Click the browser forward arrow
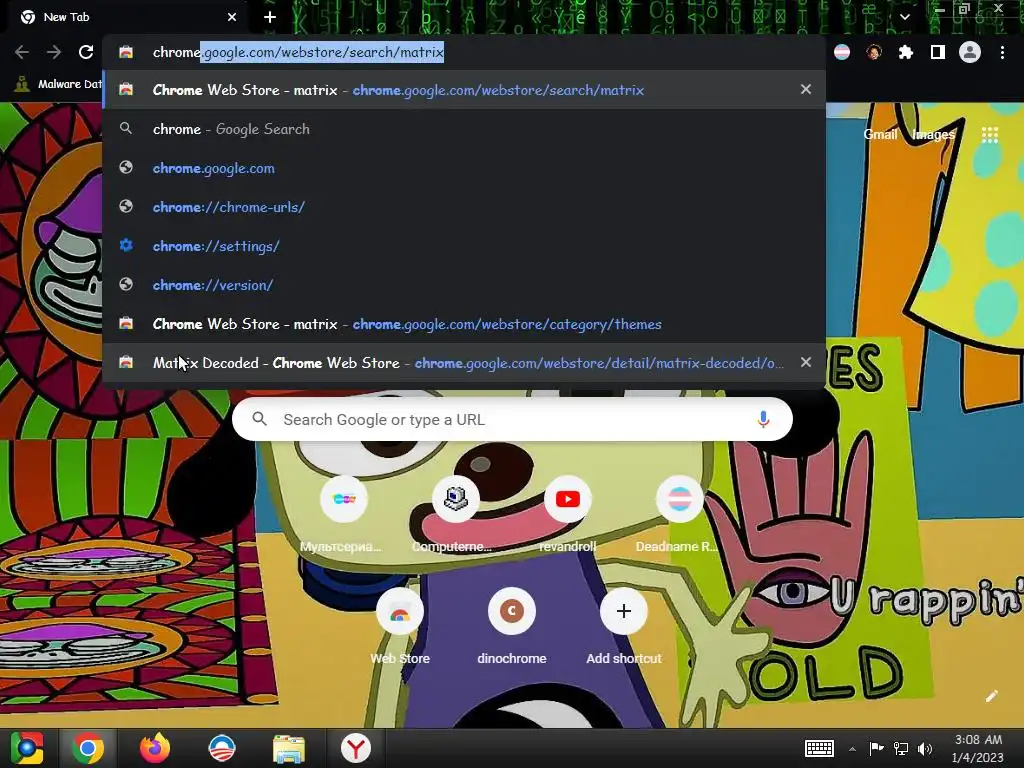This screenshot has width=1024, height=768. pos(54,52)
